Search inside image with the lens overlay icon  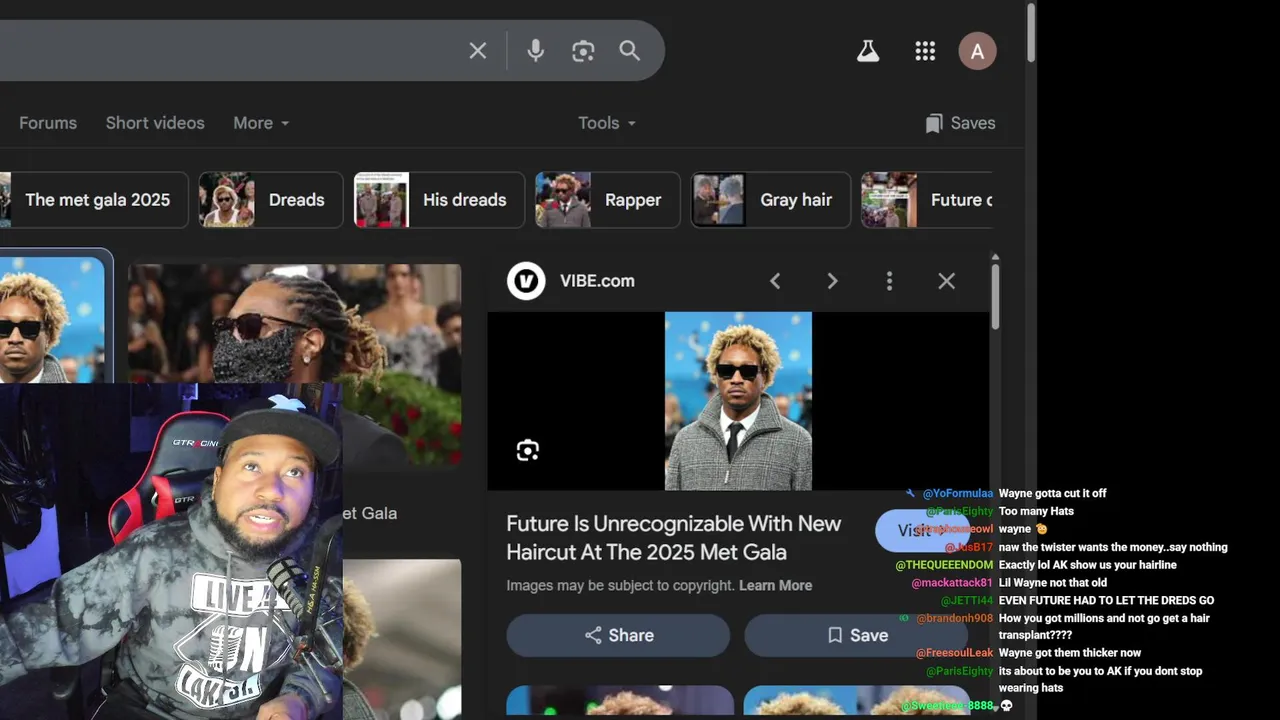(x=528, y=451)
